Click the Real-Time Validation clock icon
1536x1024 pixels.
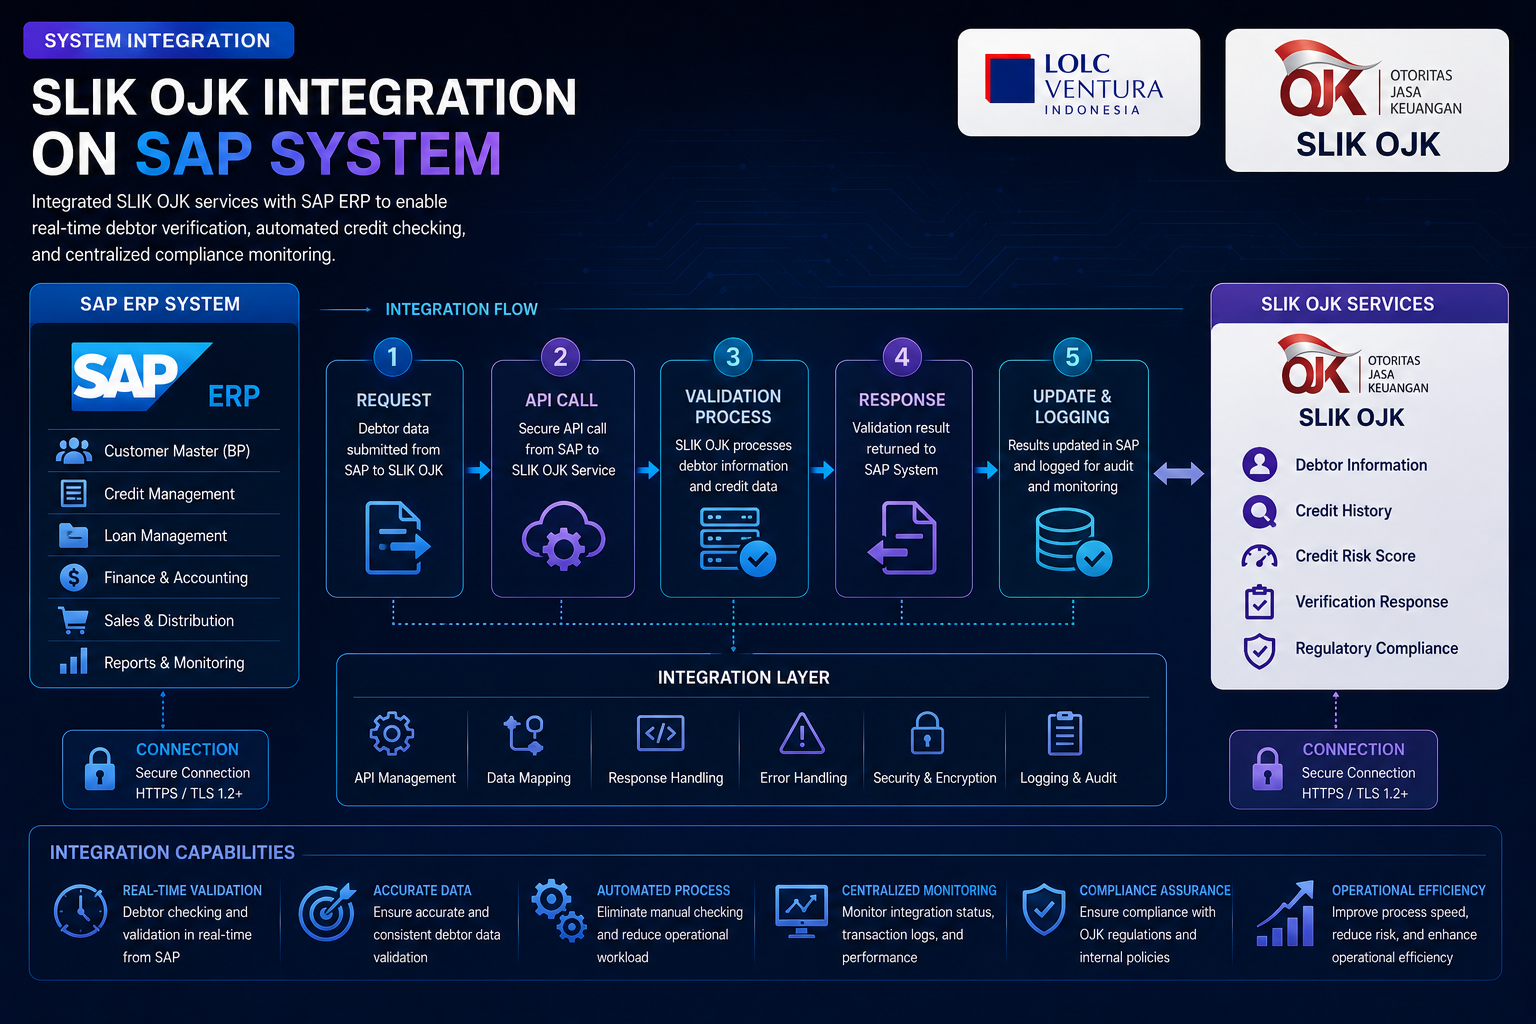[80, 911]
